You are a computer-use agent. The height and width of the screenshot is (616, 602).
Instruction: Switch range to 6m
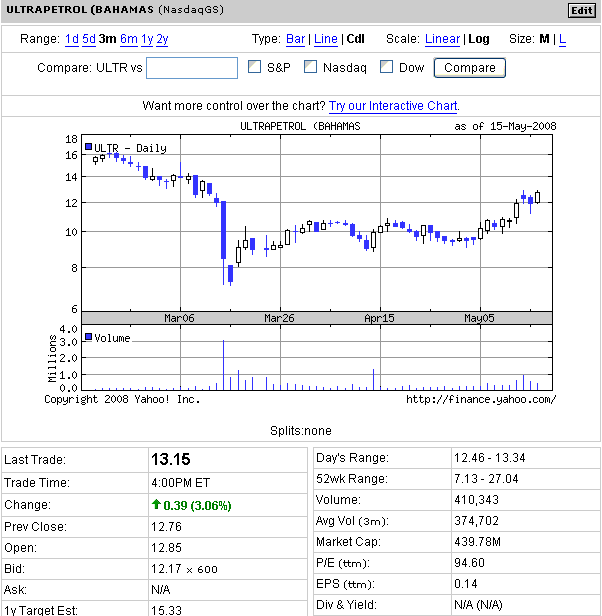tap(128, 39)
